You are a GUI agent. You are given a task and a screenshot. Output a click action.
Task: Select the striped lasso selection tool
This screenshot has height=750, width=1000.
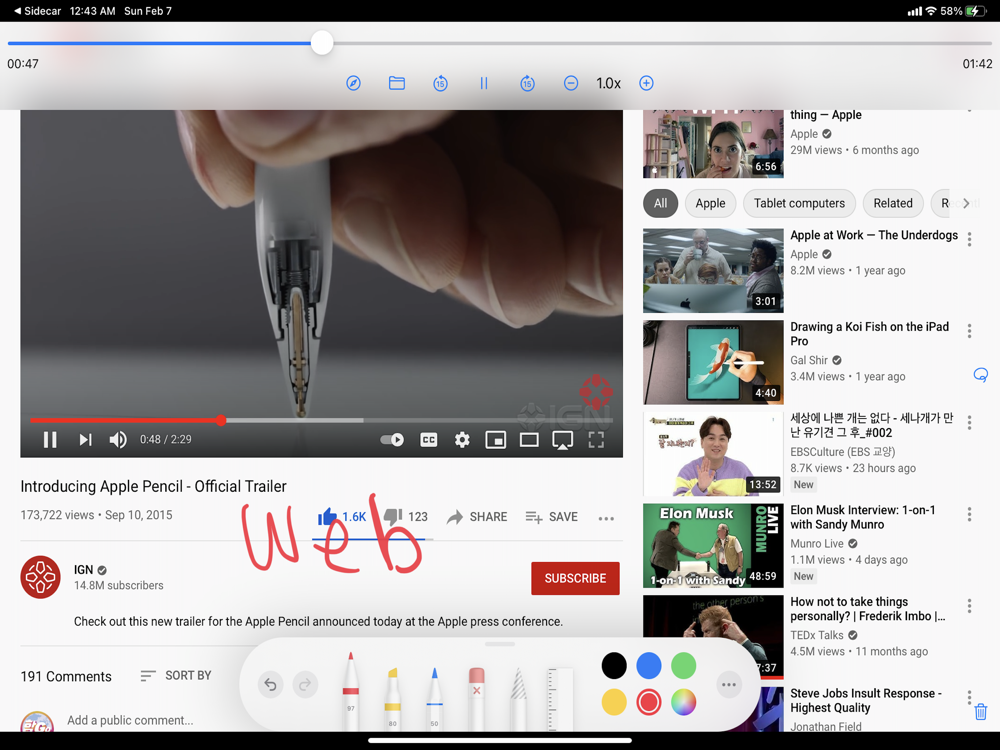518,698
